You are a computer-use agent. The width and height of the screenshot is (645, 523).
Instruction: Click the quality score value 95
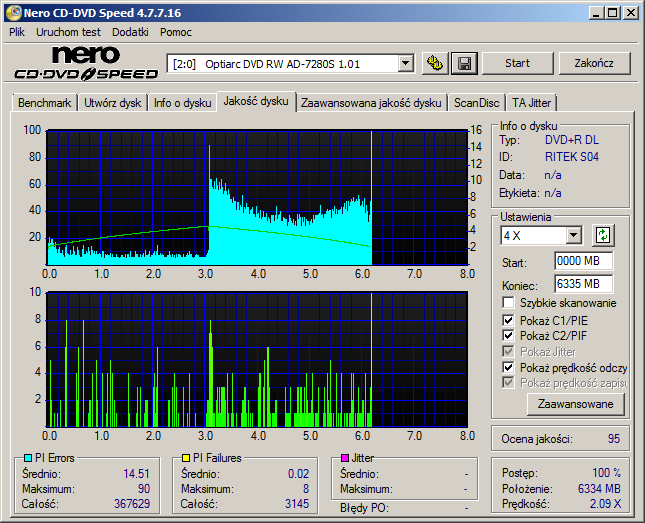(x=614, y=439)
